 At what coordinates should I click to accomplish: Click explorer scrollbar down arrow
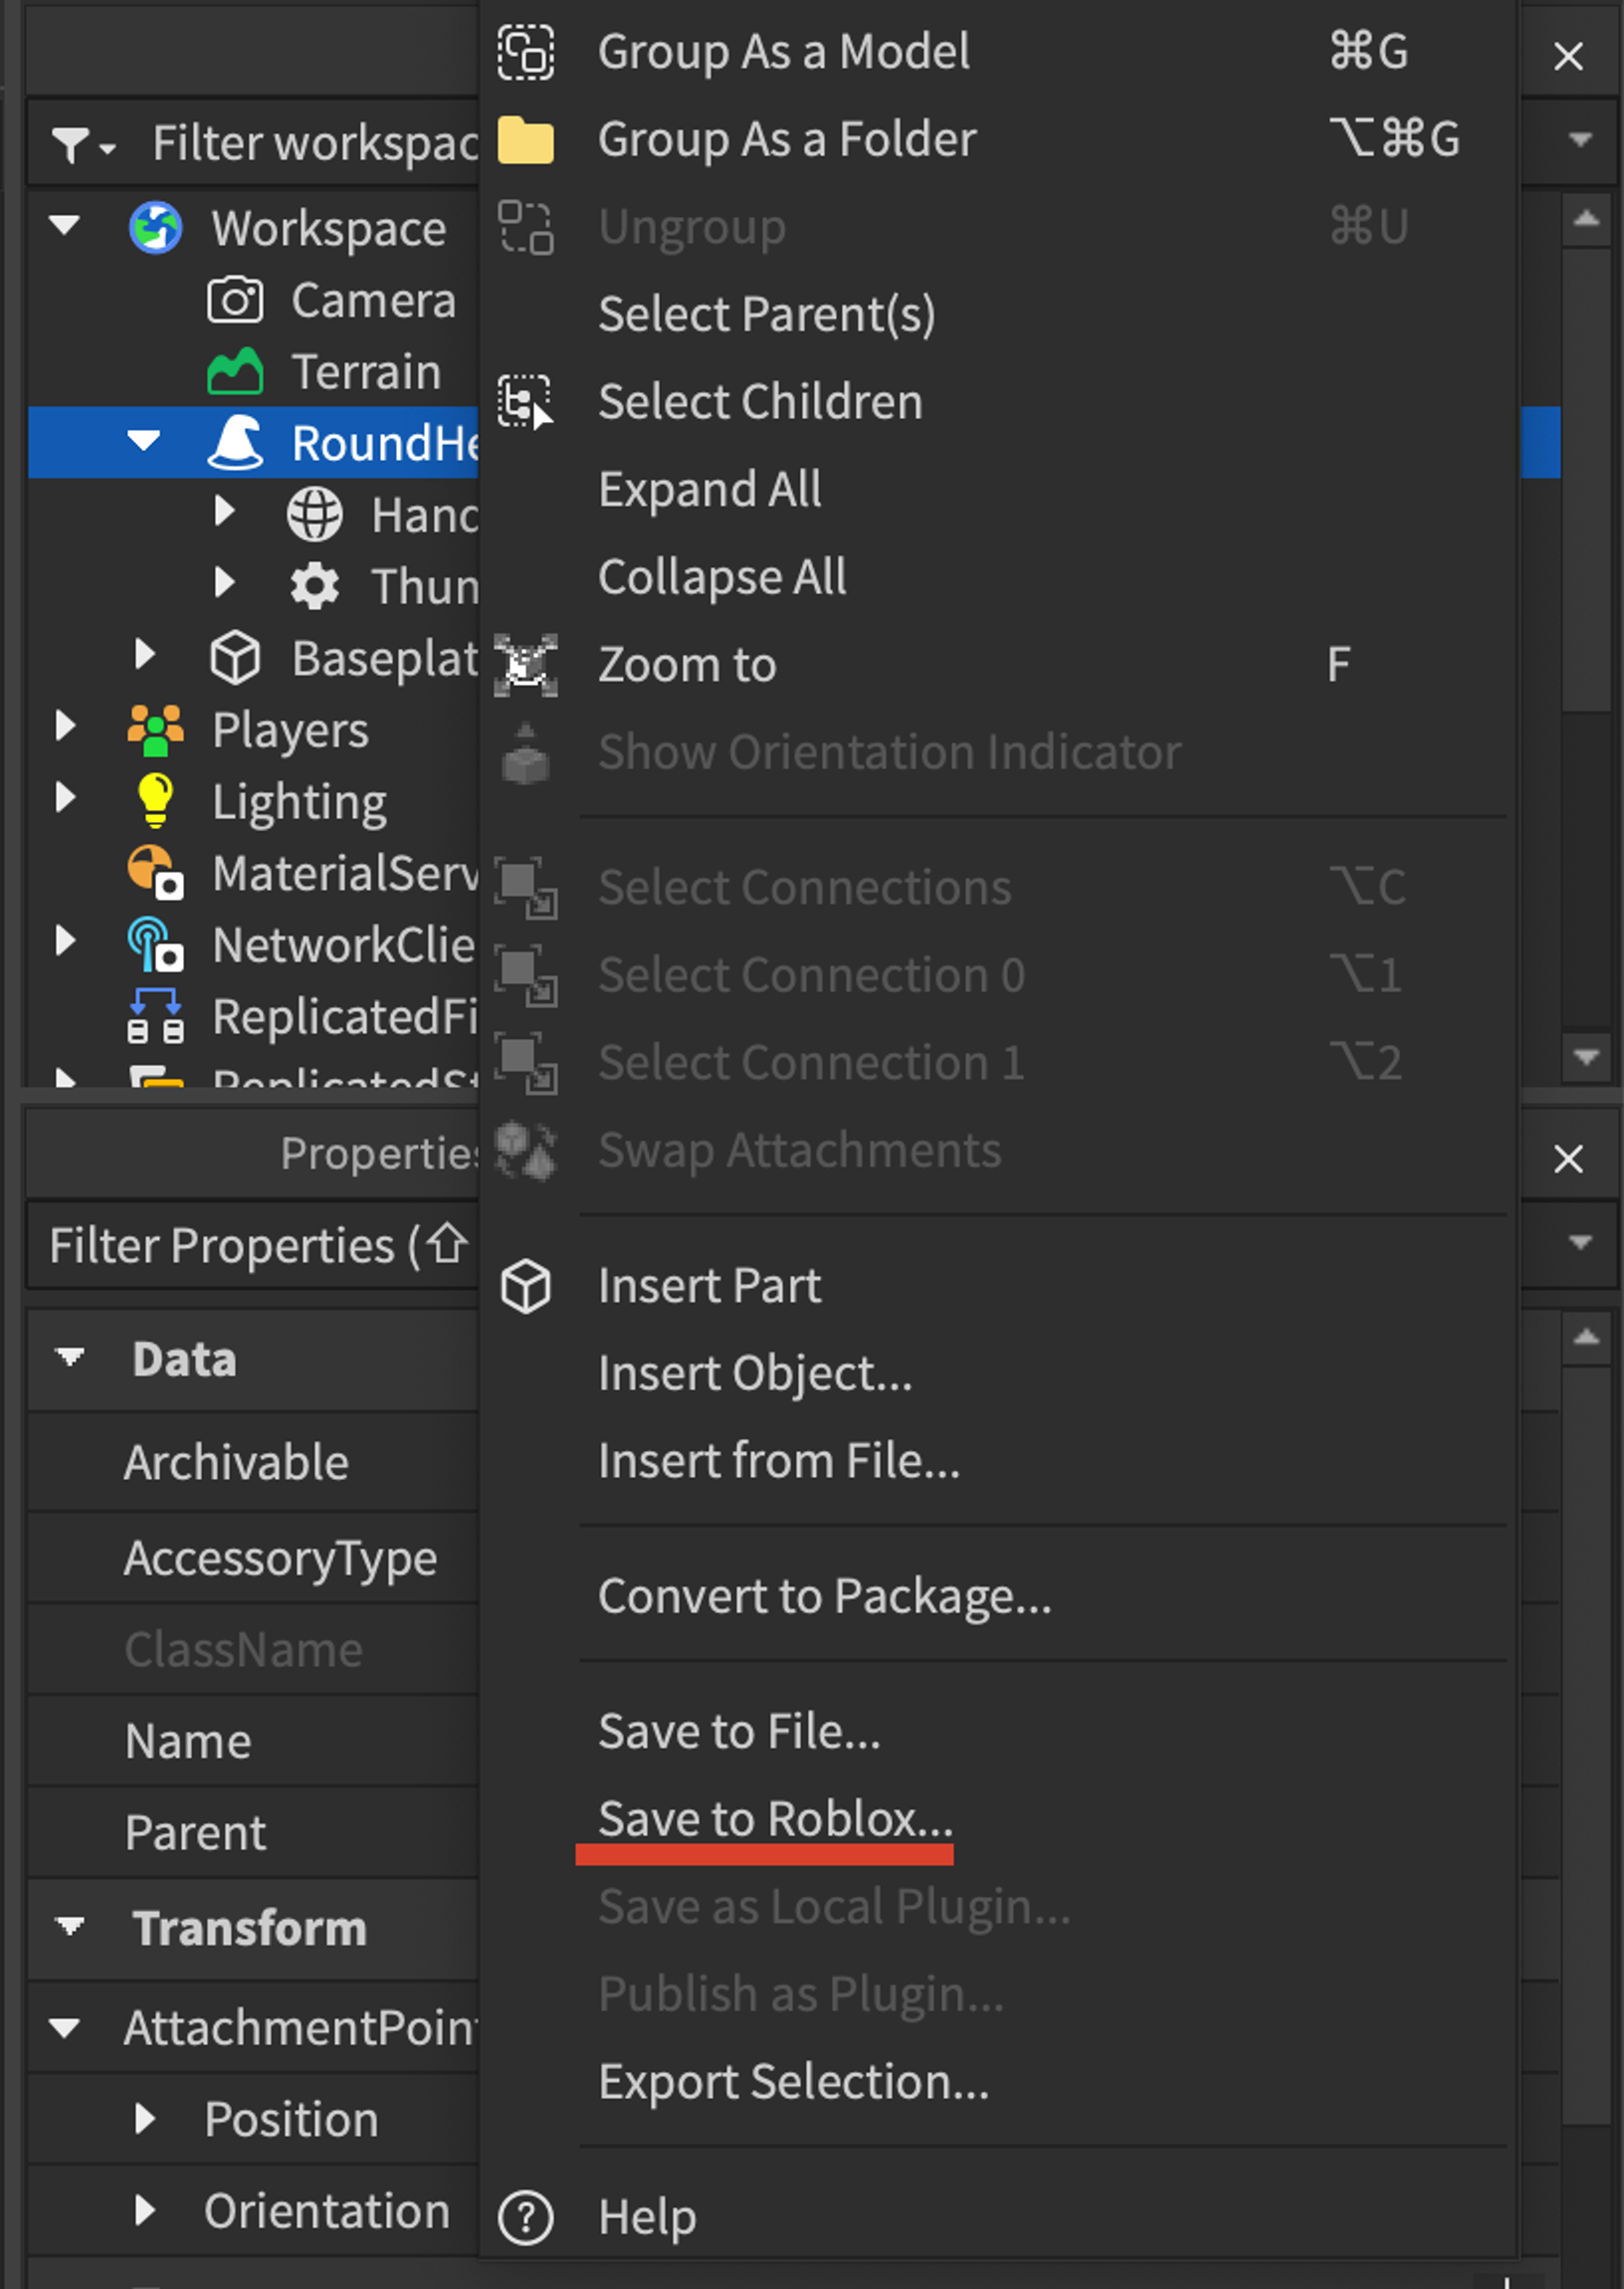point(1586,1057)
